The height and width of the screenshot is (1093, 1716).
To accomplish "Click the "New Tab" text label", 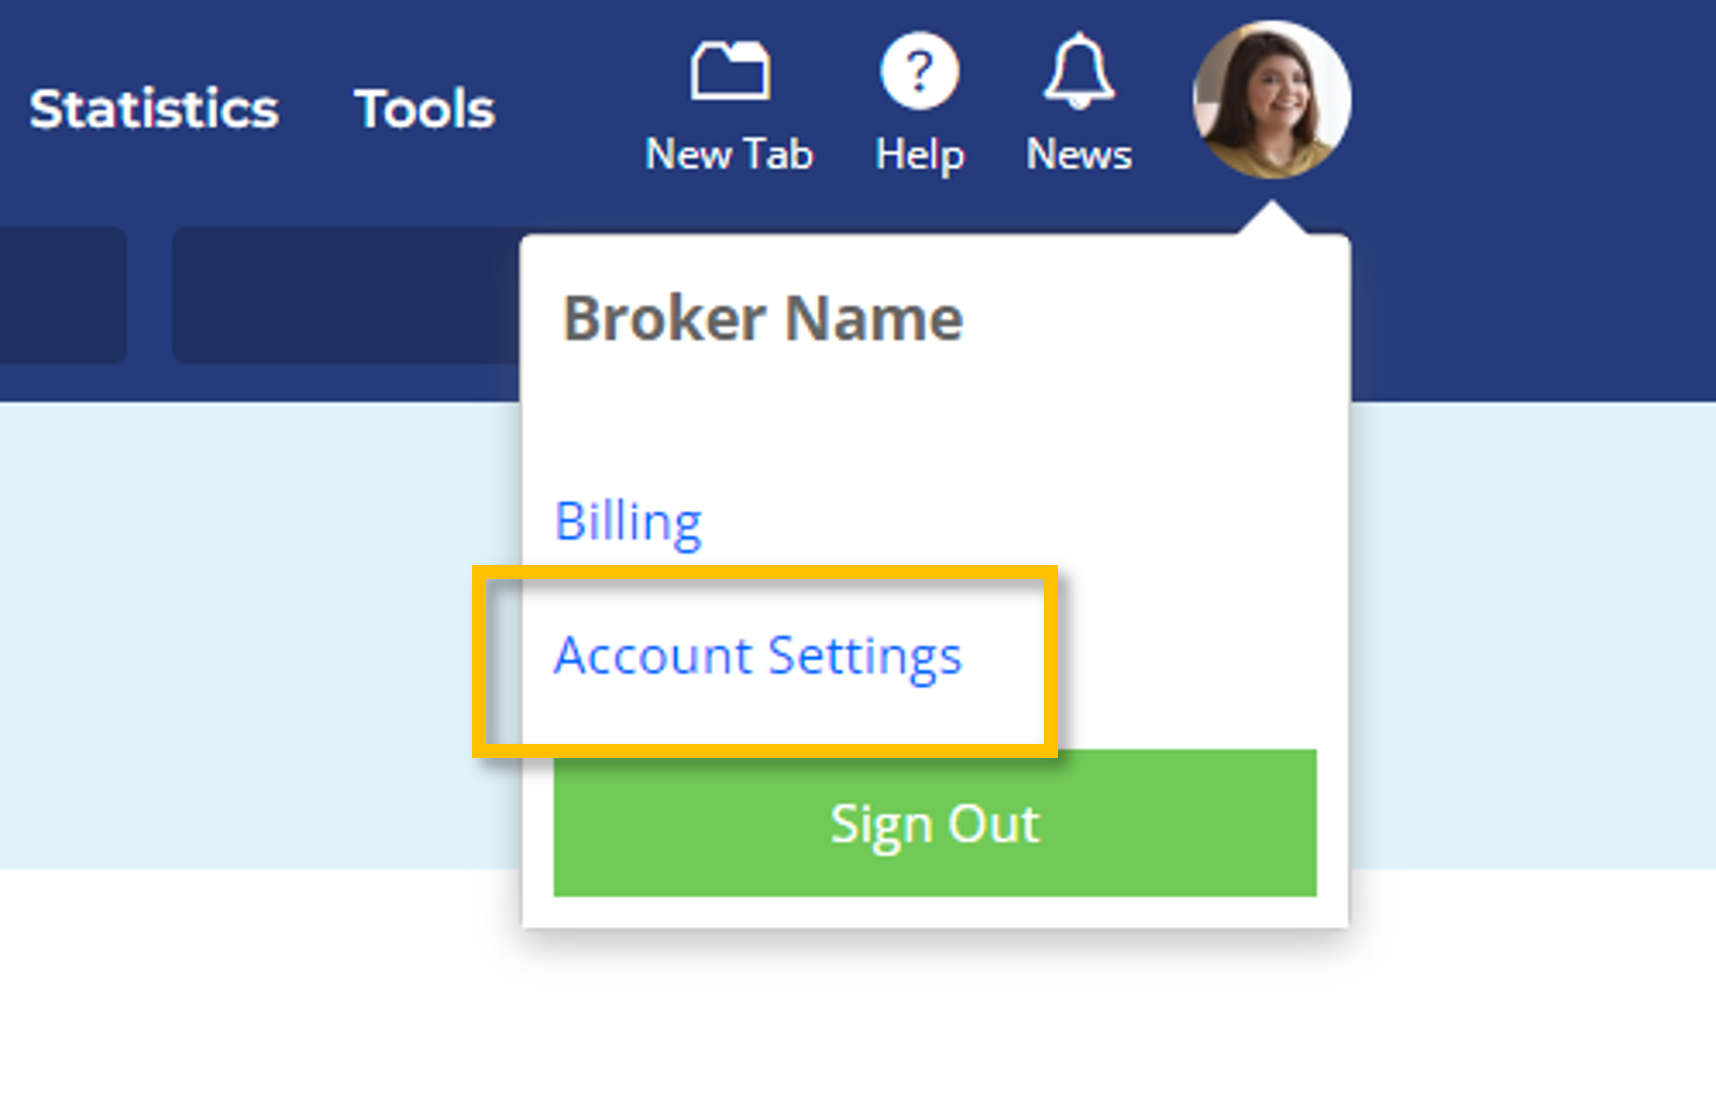I will [729, 155].
